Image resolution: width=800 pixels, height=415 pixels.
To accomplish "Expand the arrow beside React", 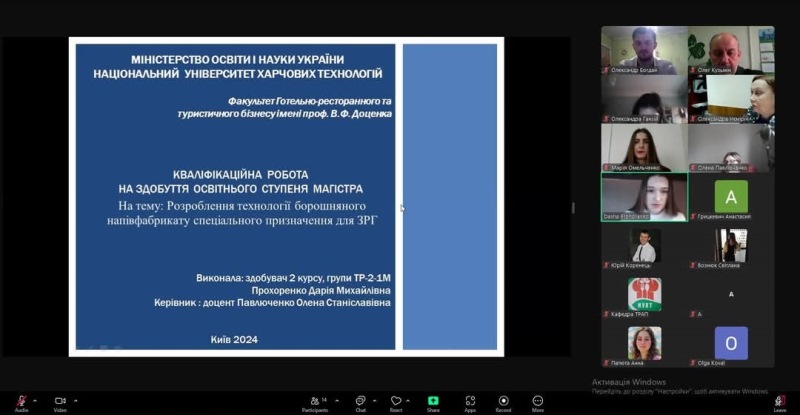I will tap(408, 401).
